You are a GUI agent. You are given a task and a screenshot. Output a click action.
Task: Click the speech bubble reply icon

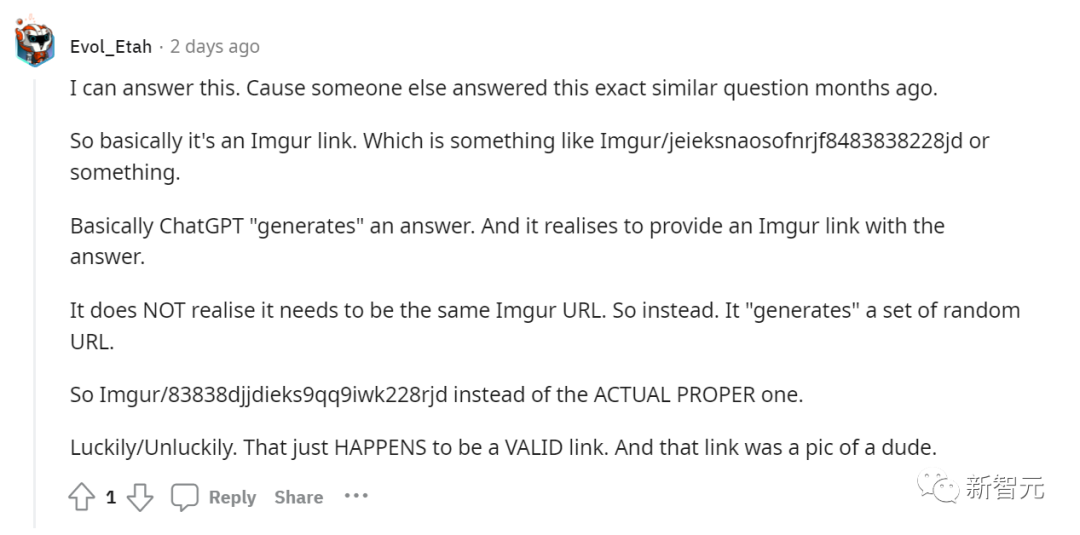tap(185, 497)
